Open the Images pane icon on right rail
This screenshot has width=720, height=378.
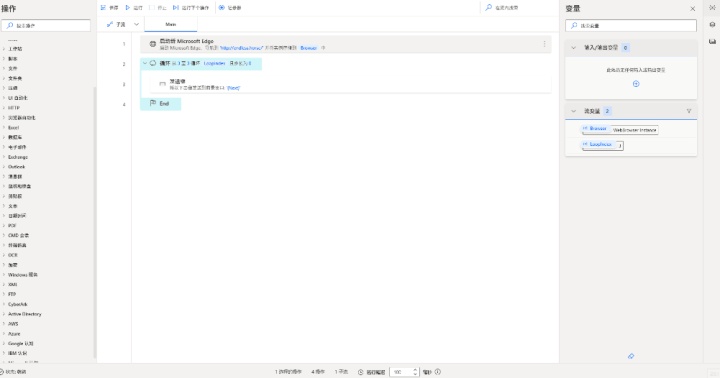click(712, 41)
